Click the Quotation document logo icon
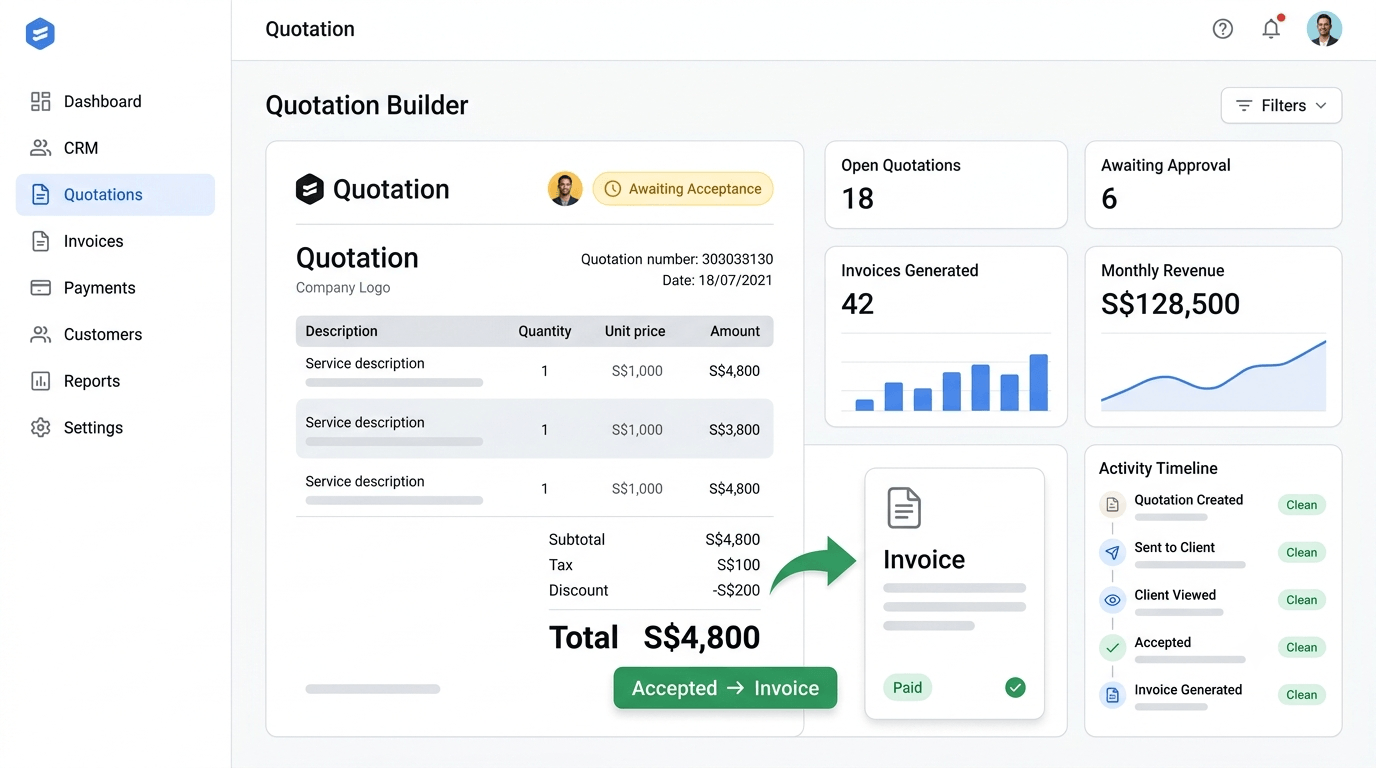This screenshot has height=768, width=1376. 310,189
